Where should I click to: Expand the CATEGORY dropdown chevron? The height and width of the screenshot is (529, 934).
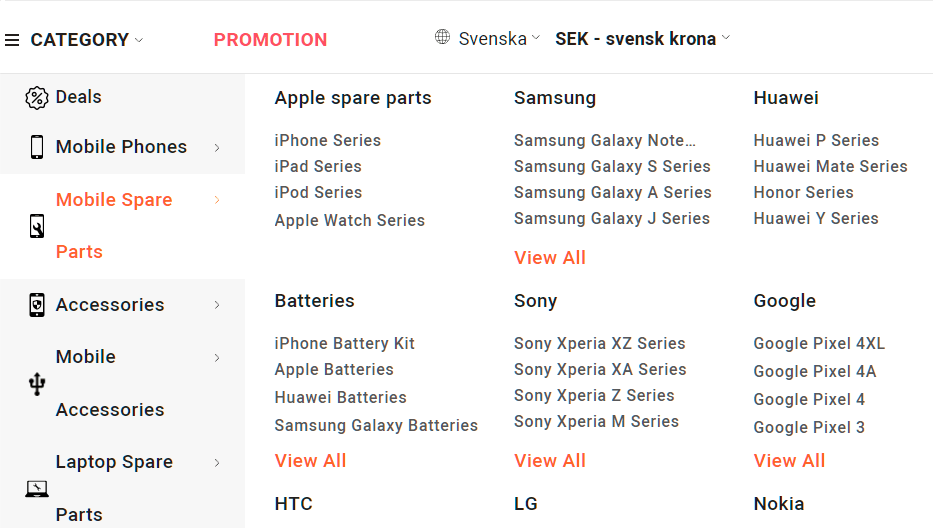[139, 41]
